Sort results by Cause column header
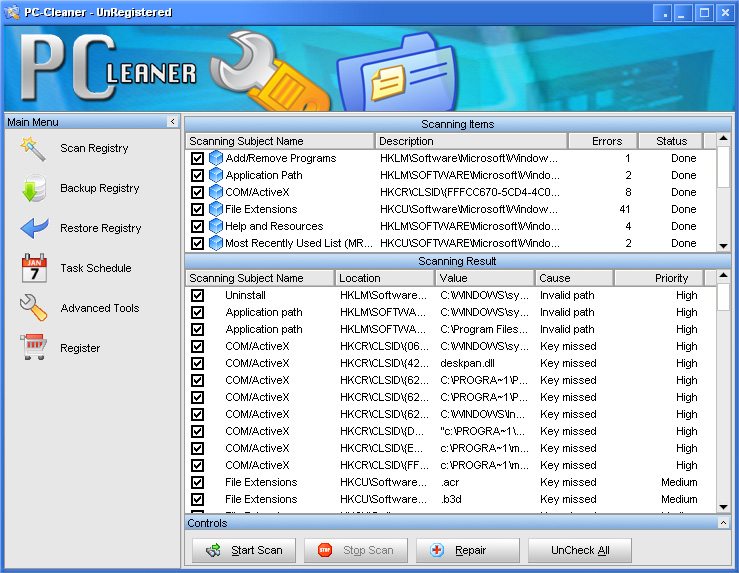 pyautogui.click(x=574, y=278)
